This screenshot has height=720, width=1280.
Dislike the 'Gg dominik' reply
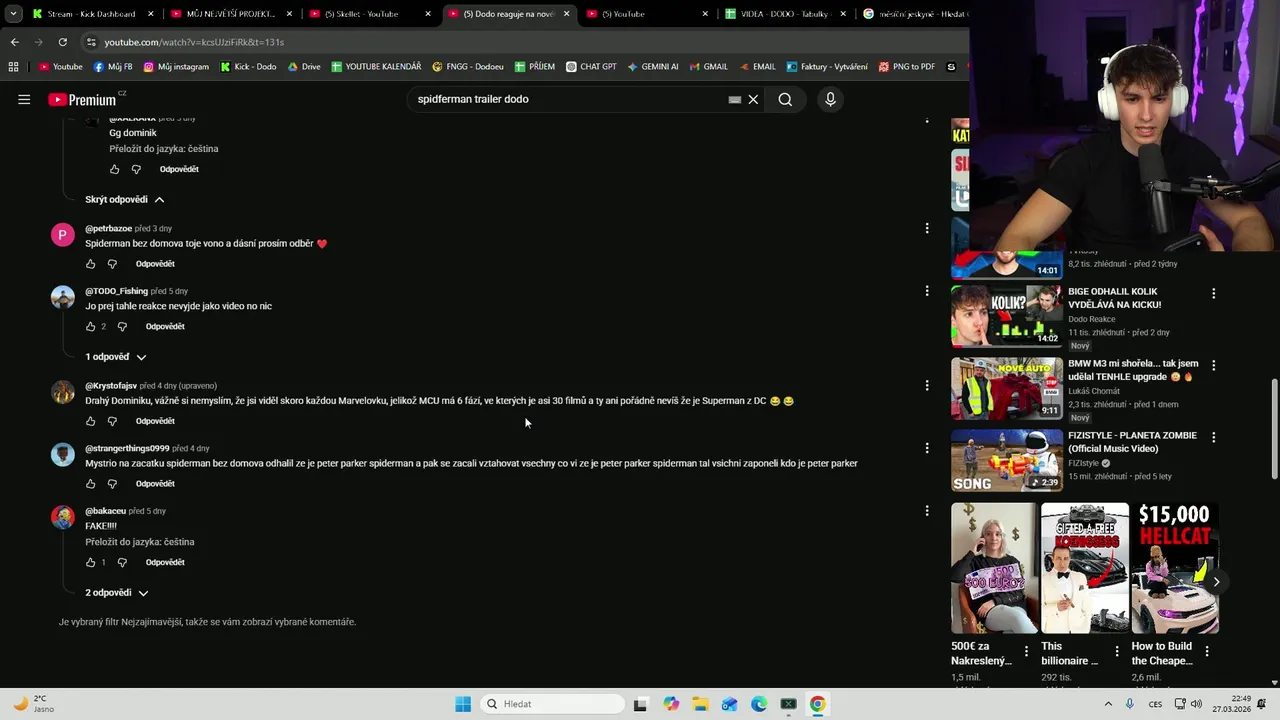click(136, 169)
